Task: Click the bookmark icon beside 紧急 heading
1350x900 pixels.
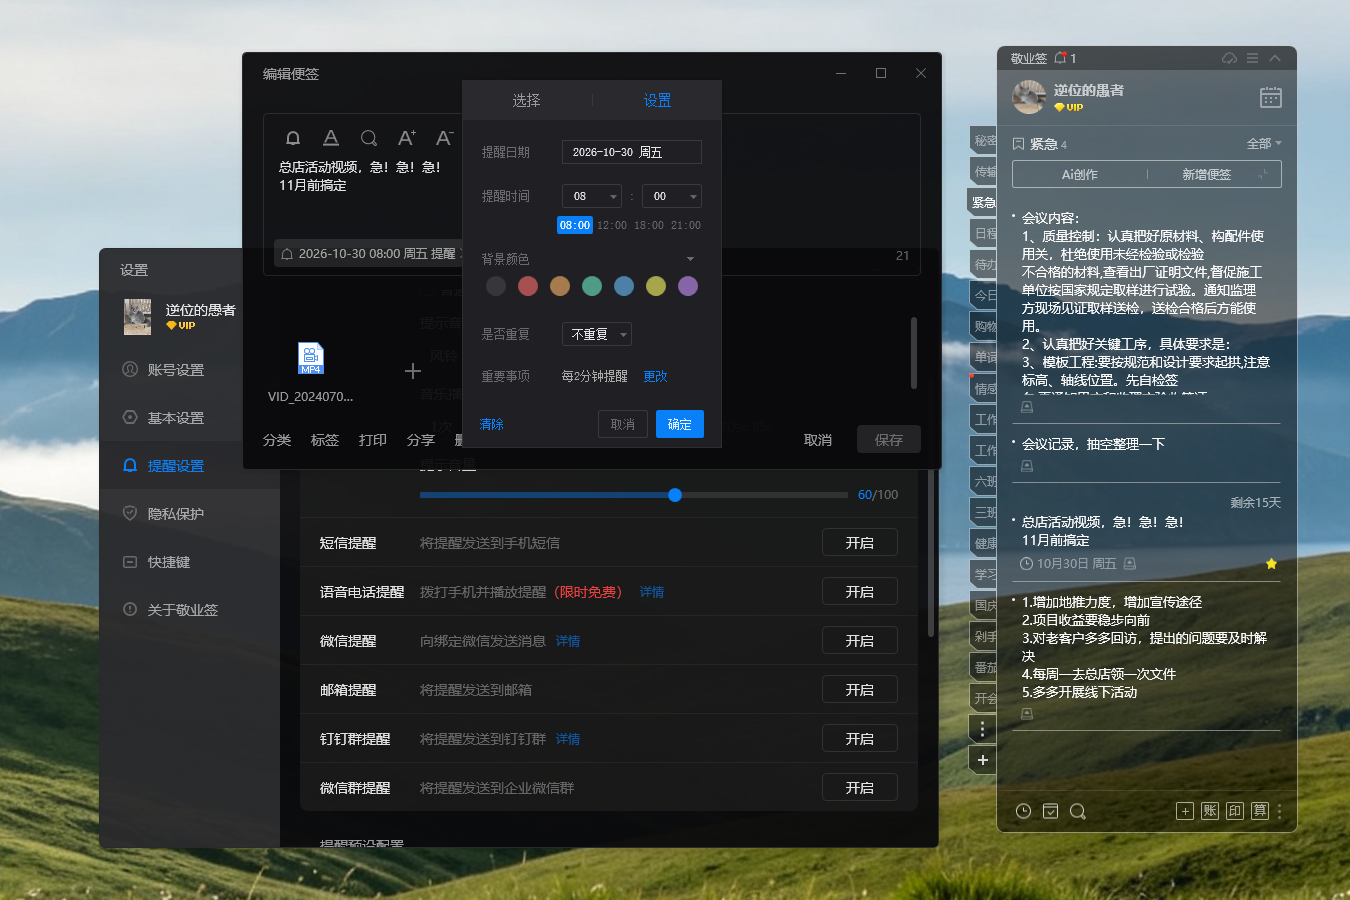Action: pyautogui.click(x=1019, y=144)
